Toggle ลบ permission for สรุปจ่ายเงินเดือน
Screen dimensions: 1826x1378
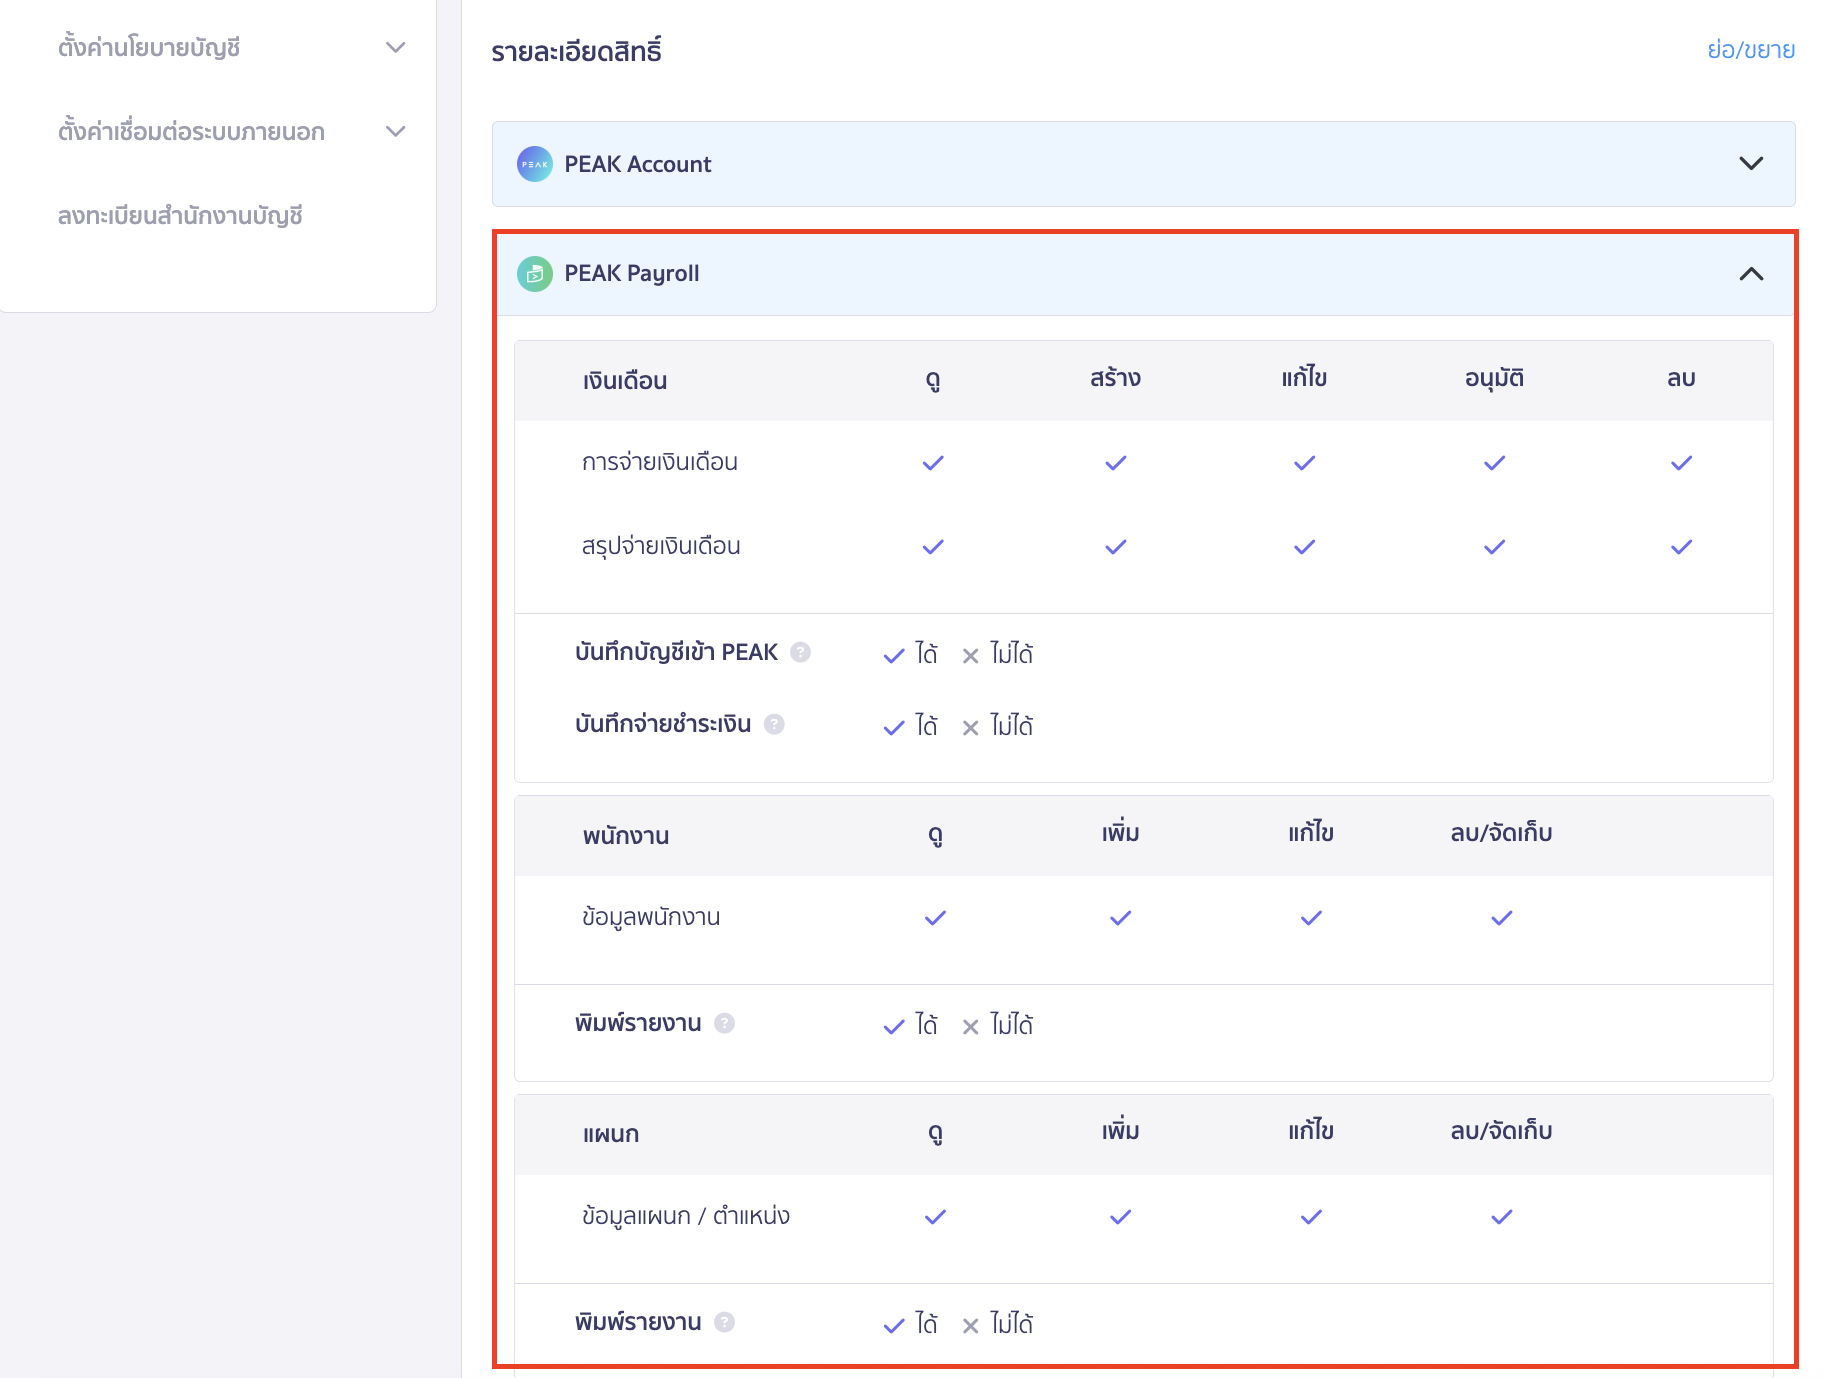click(x=1681, y=547)
